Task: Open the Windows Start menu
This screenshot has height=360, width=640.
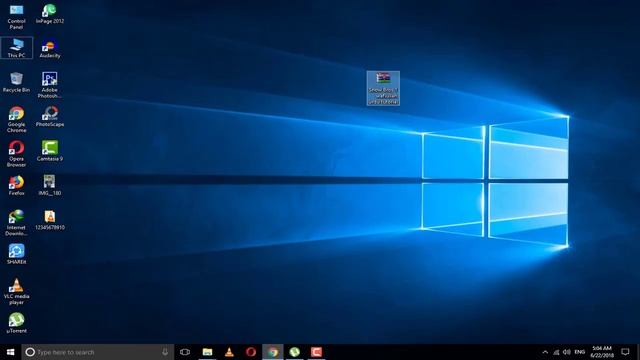Action: point(11,352)
